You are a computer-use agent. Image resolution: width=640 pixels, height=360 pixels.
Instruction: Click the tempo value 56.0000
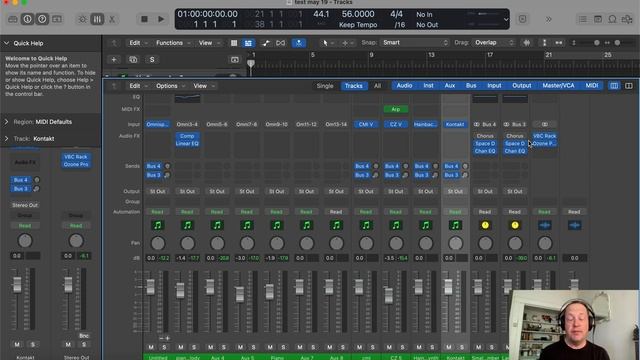tap(358, 14)
